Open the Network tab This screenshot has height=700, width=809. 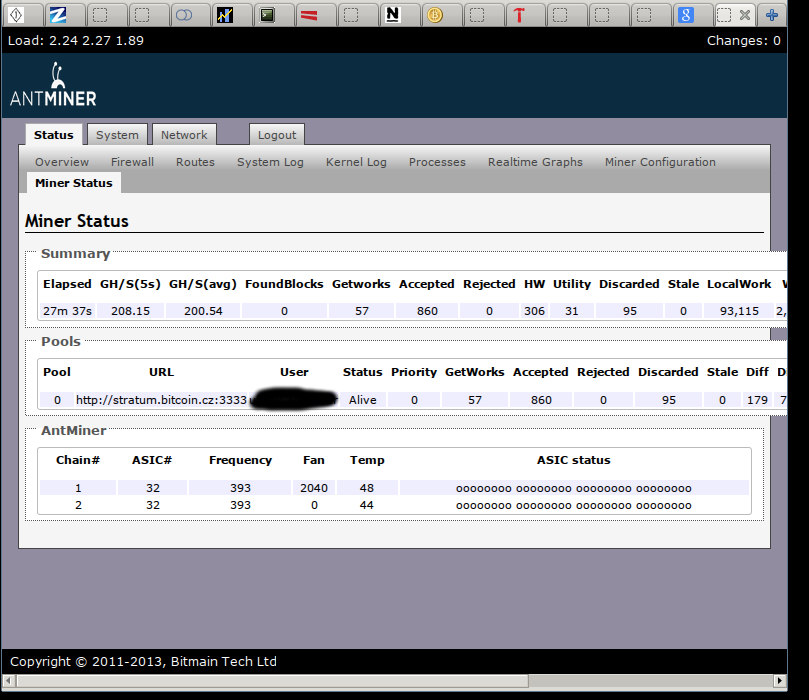(184, 135)
